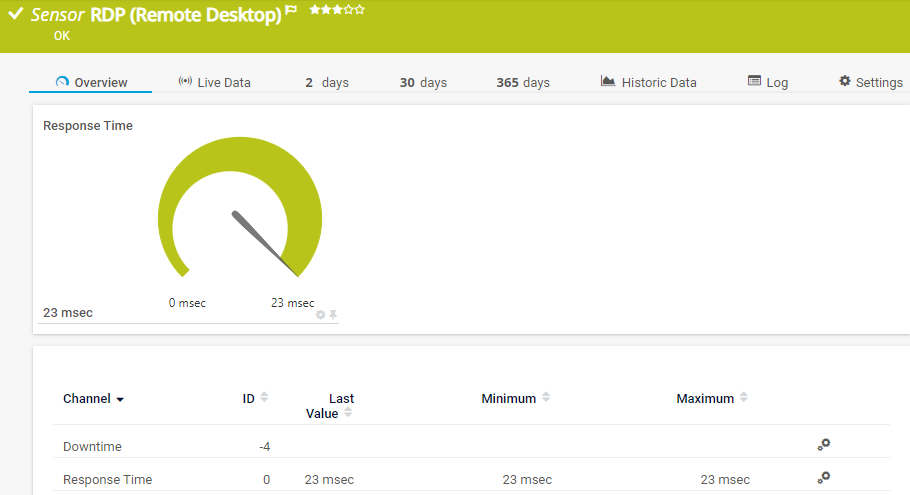This screenshot has width=910, height=495.
Task: Click the pin icon below the gauge
Action: [333, 315]
